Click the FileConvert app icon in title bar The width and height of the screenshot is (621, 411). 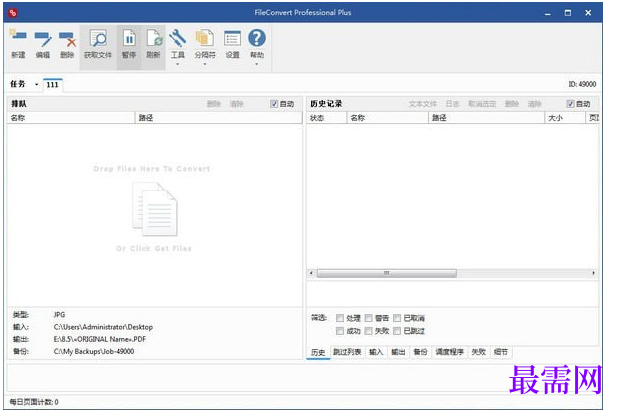pyautogui.click(x=13, y=13)
